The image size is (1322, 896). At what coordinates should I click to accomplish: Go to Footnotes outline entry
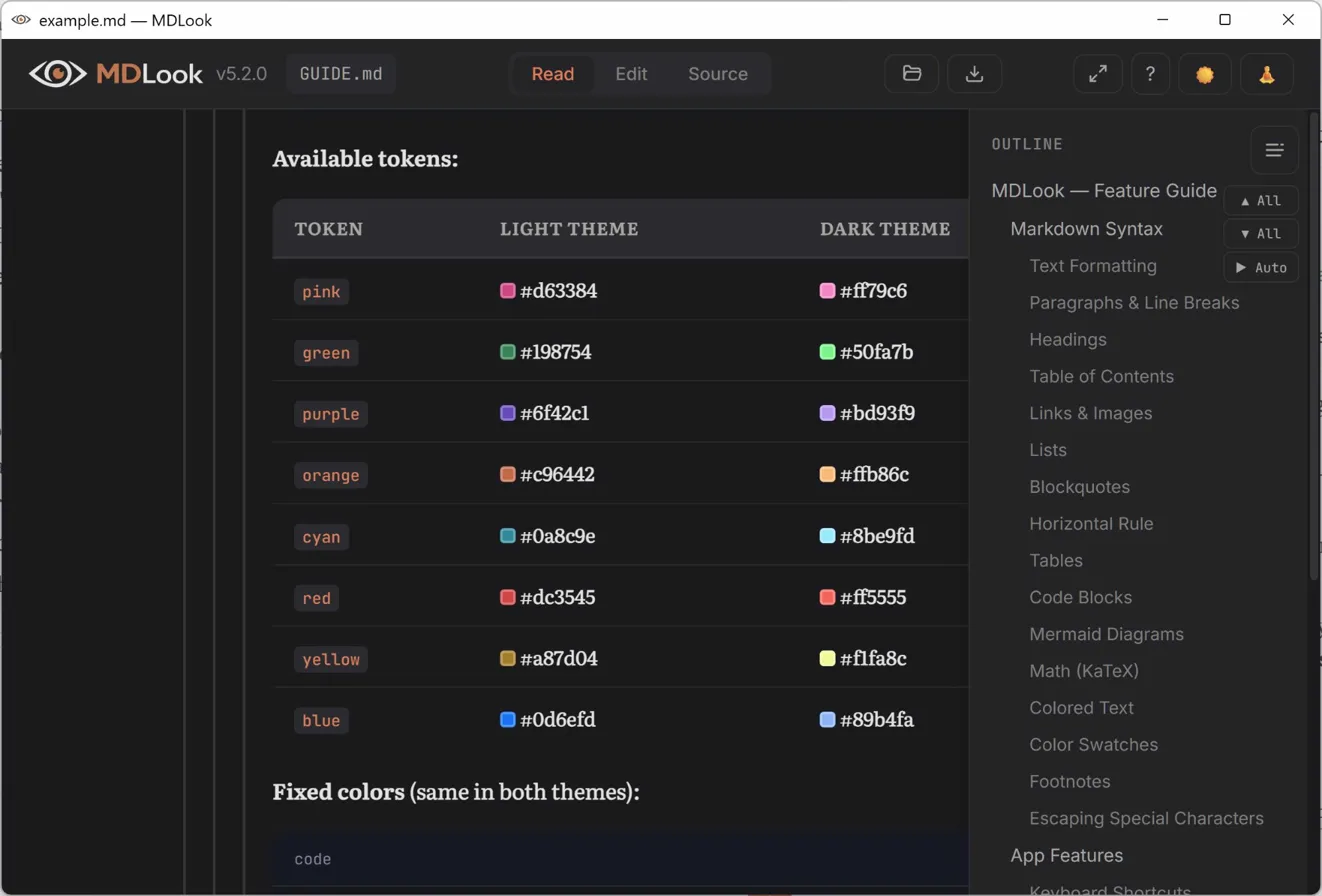pyautogui.click(x=1070, y=781)
